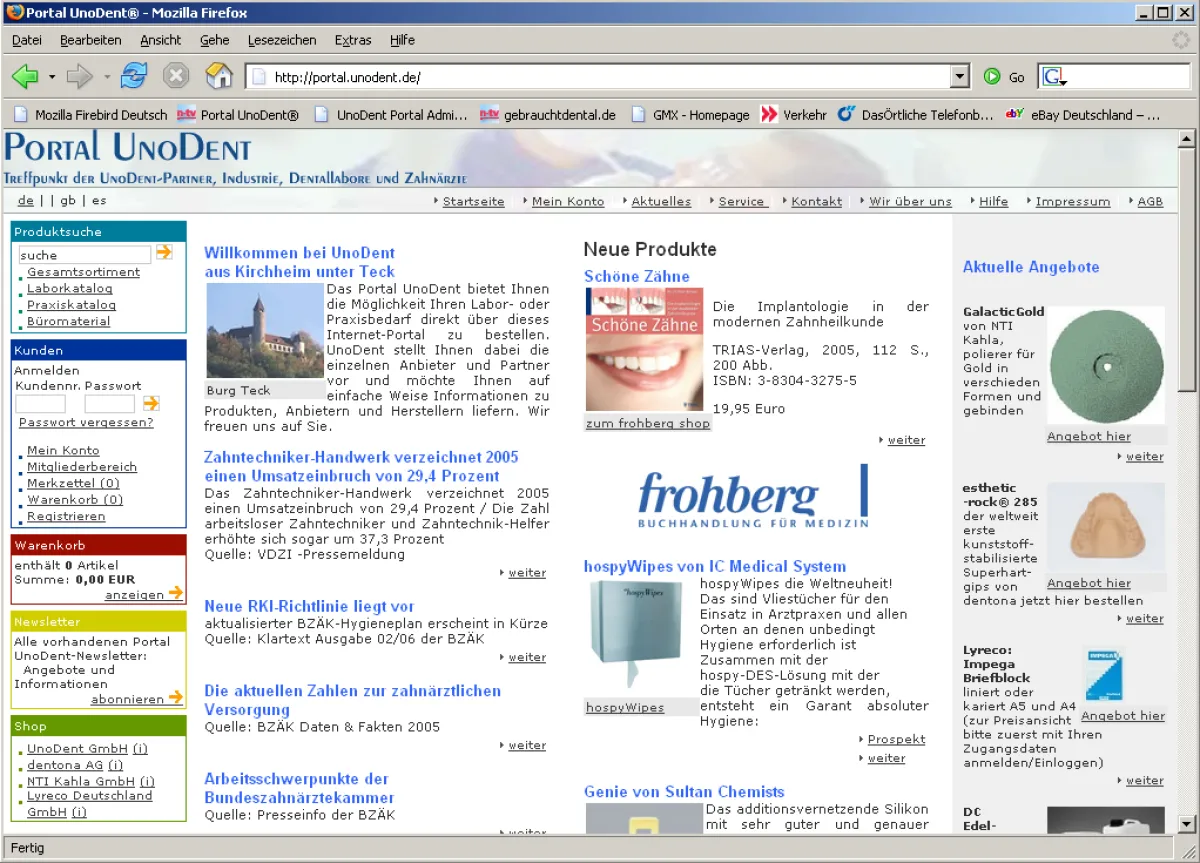Expand the address bar history dropdown

tap(958, 75)
